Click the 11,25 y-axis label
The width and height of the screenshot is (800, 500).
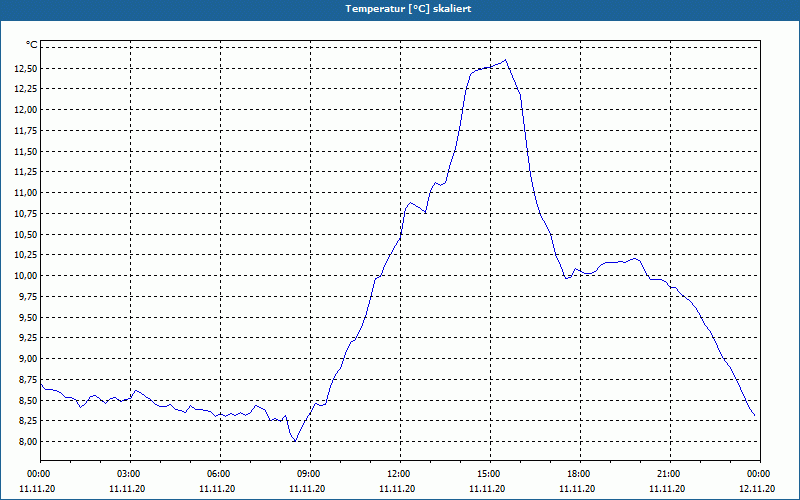click(x=25, y=172)
